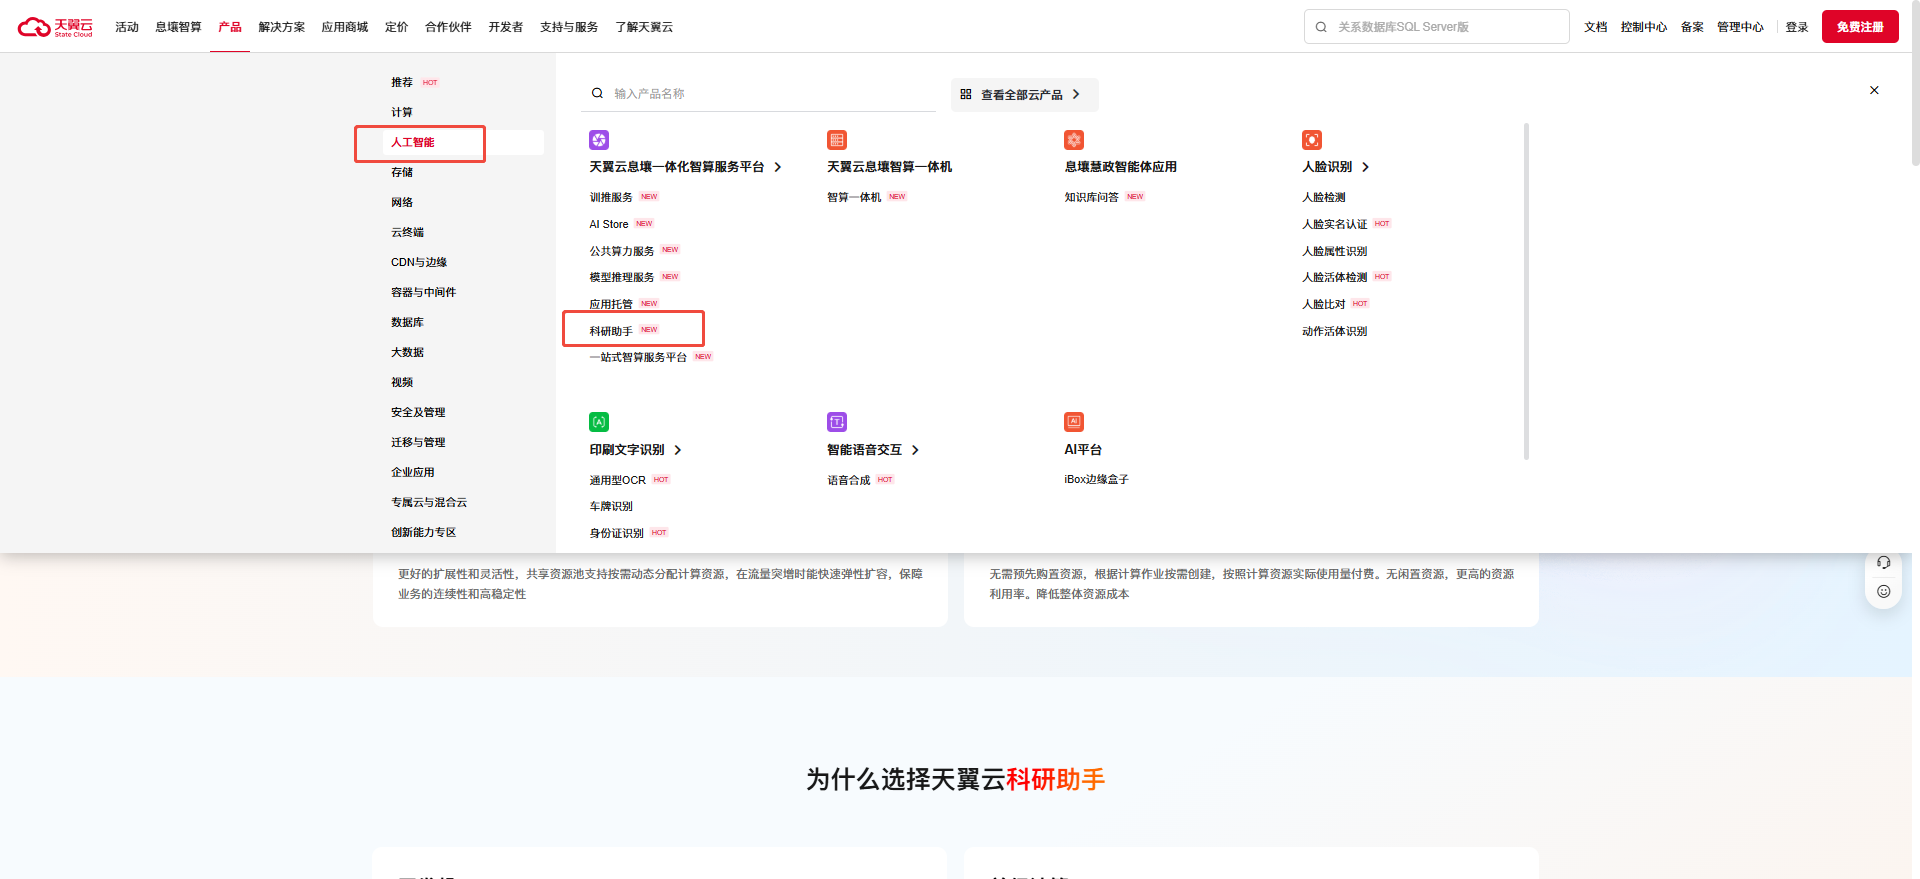
Task: Open the 科研助手 product link
Action: coord(611,331)
